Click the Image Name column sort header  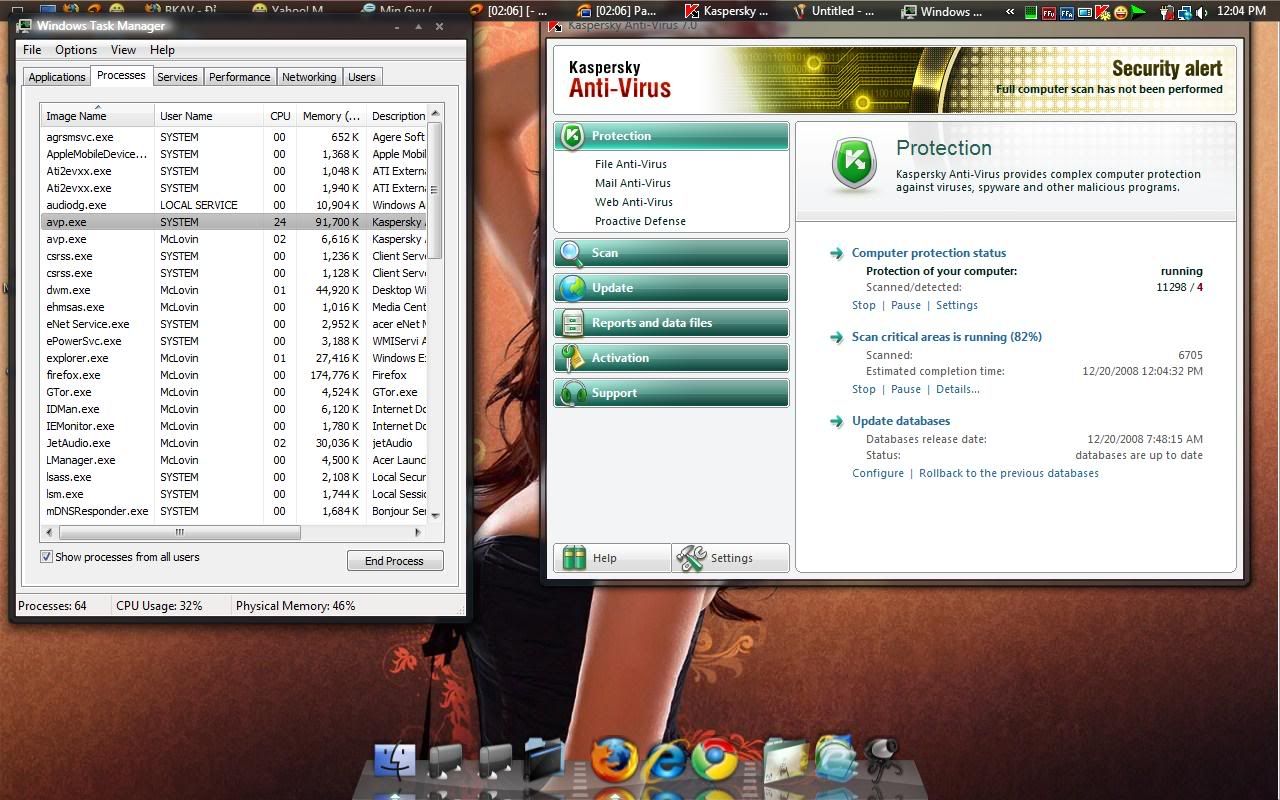coord(97,116)
